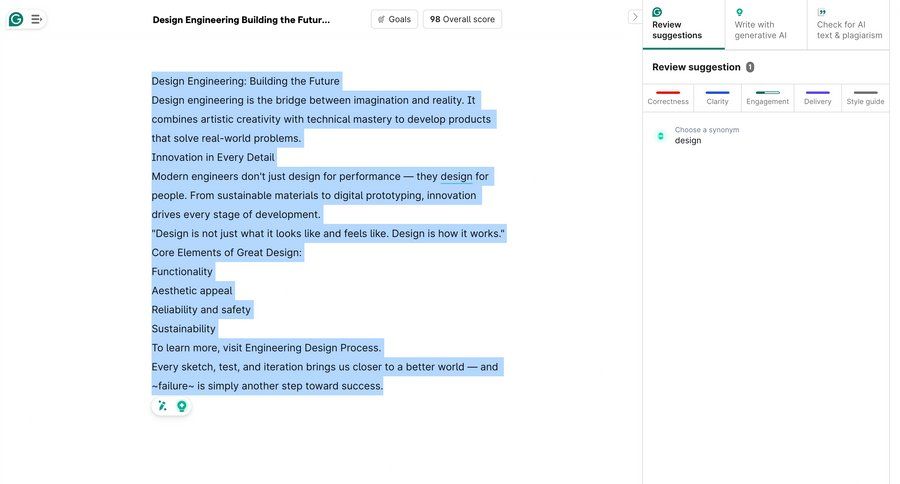The width and height of the screenshot is (900, 484).
Task: Click the suggestion count badge
Action: click(x=750, y=67)
